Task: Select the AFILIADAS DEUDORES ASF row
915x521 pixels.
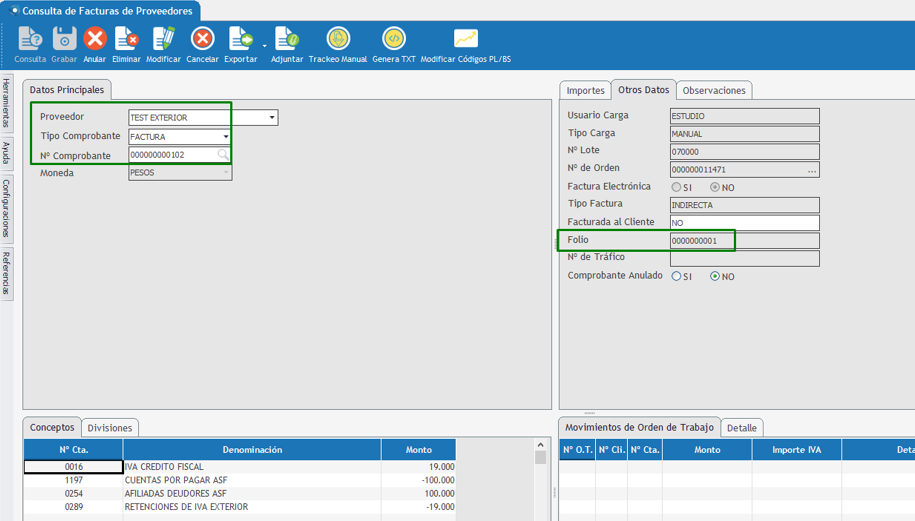Action: coord(240,494)
